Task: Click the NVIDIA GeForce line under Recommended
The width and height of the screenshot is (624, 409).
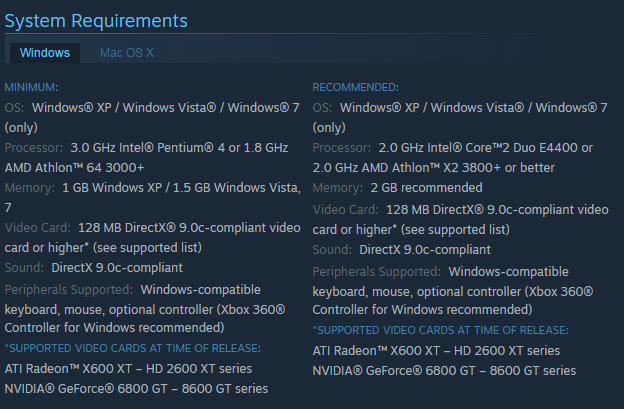Action: [444, 370]
